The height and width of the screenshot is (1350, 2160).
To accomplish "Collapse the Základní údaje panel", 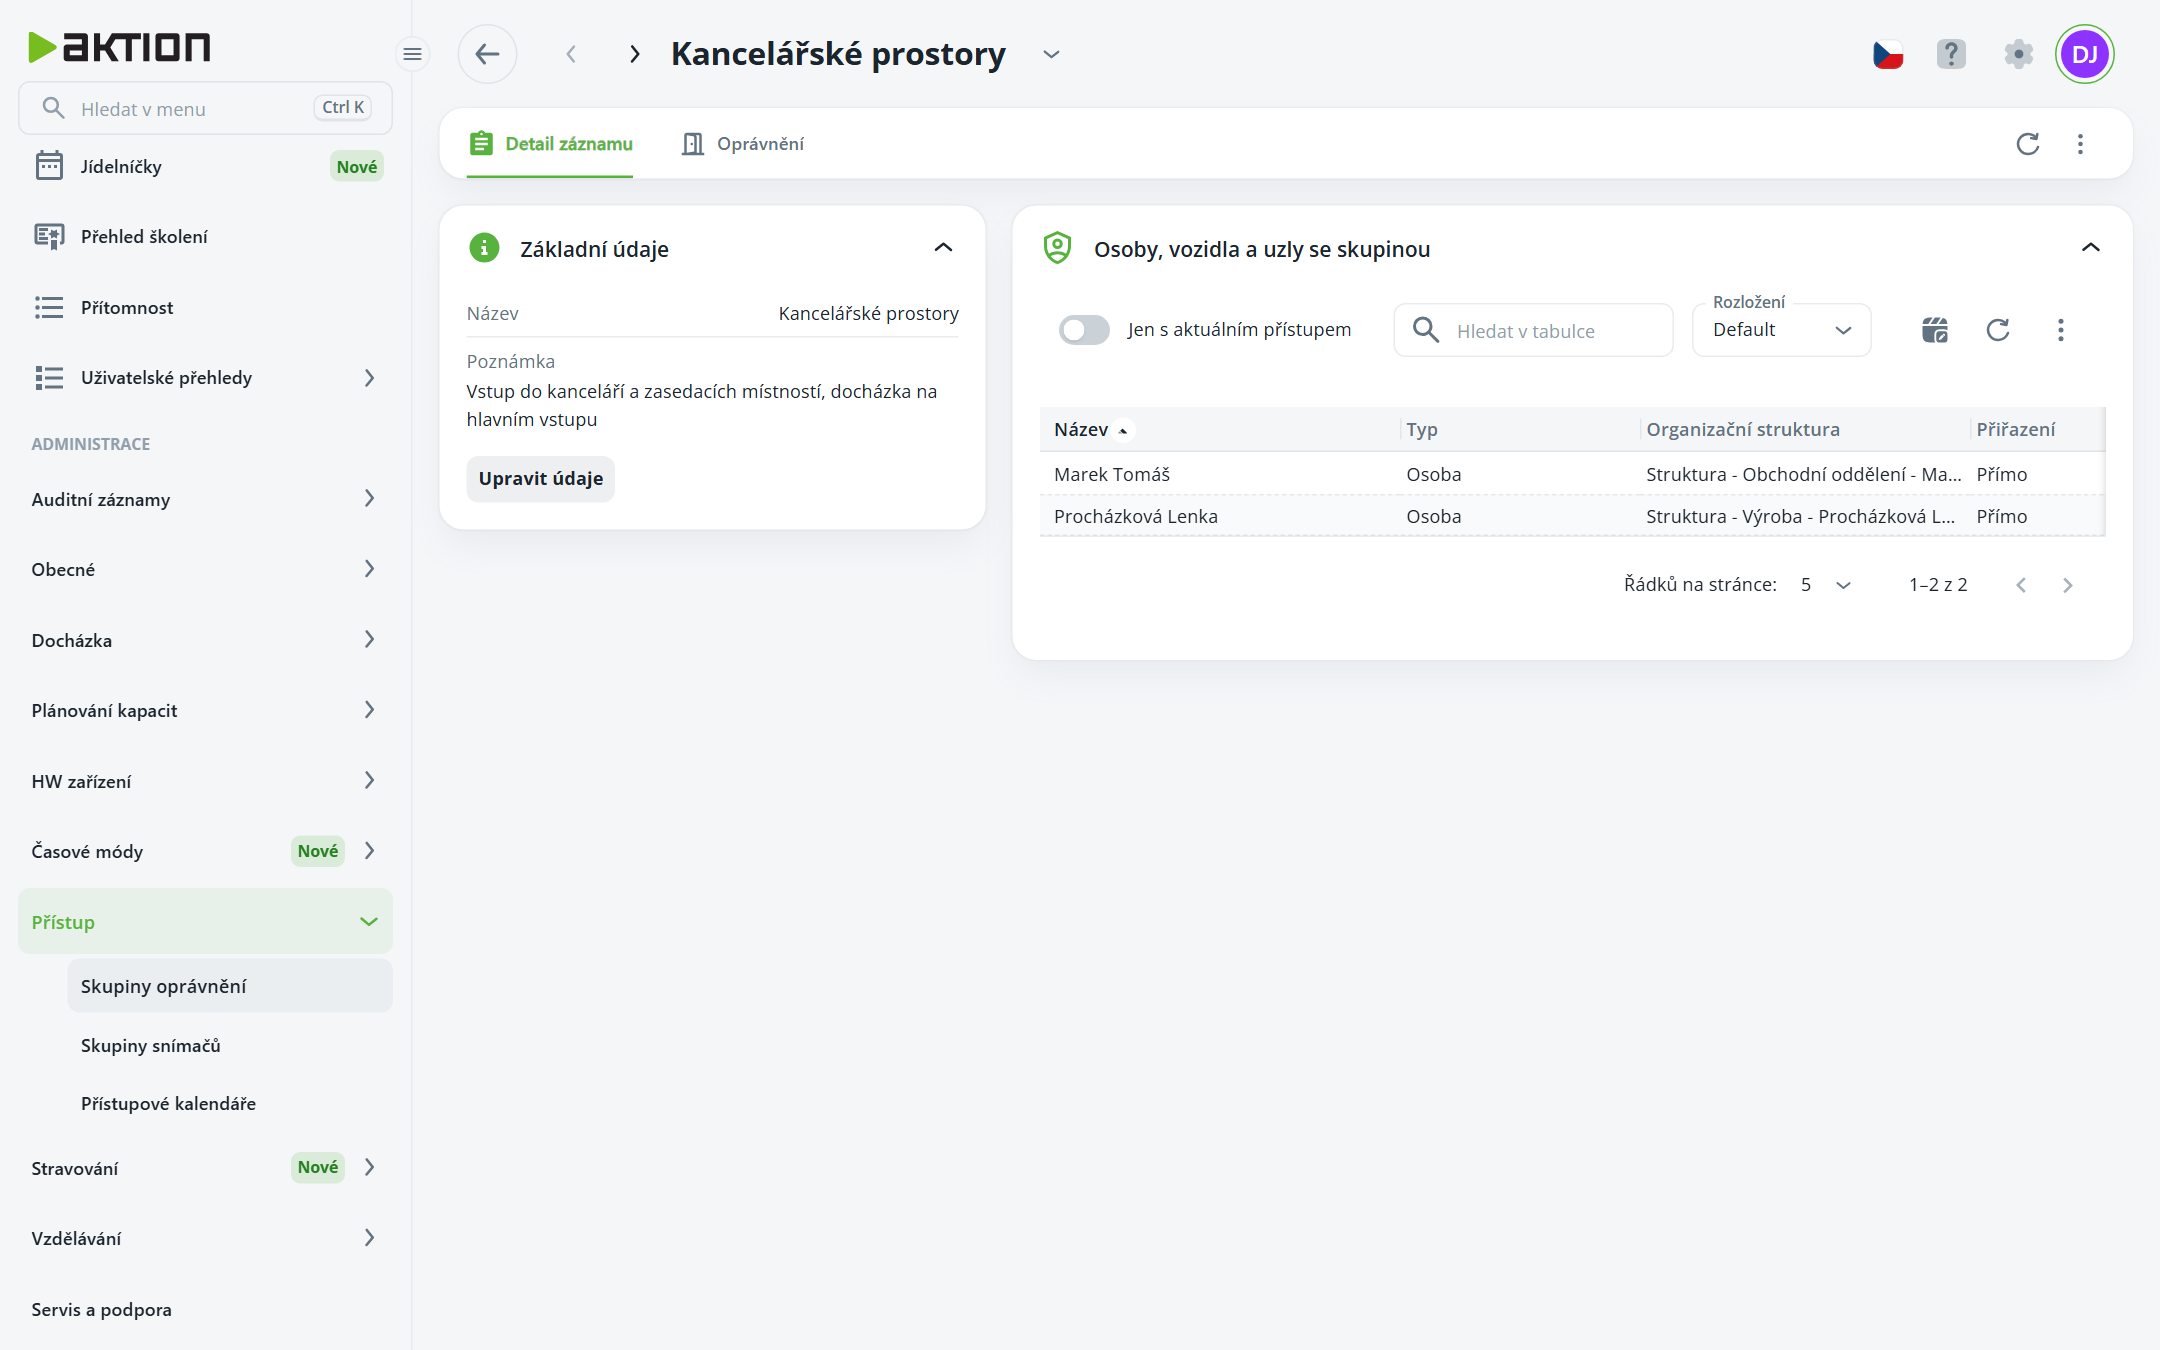I will (943, 248).
